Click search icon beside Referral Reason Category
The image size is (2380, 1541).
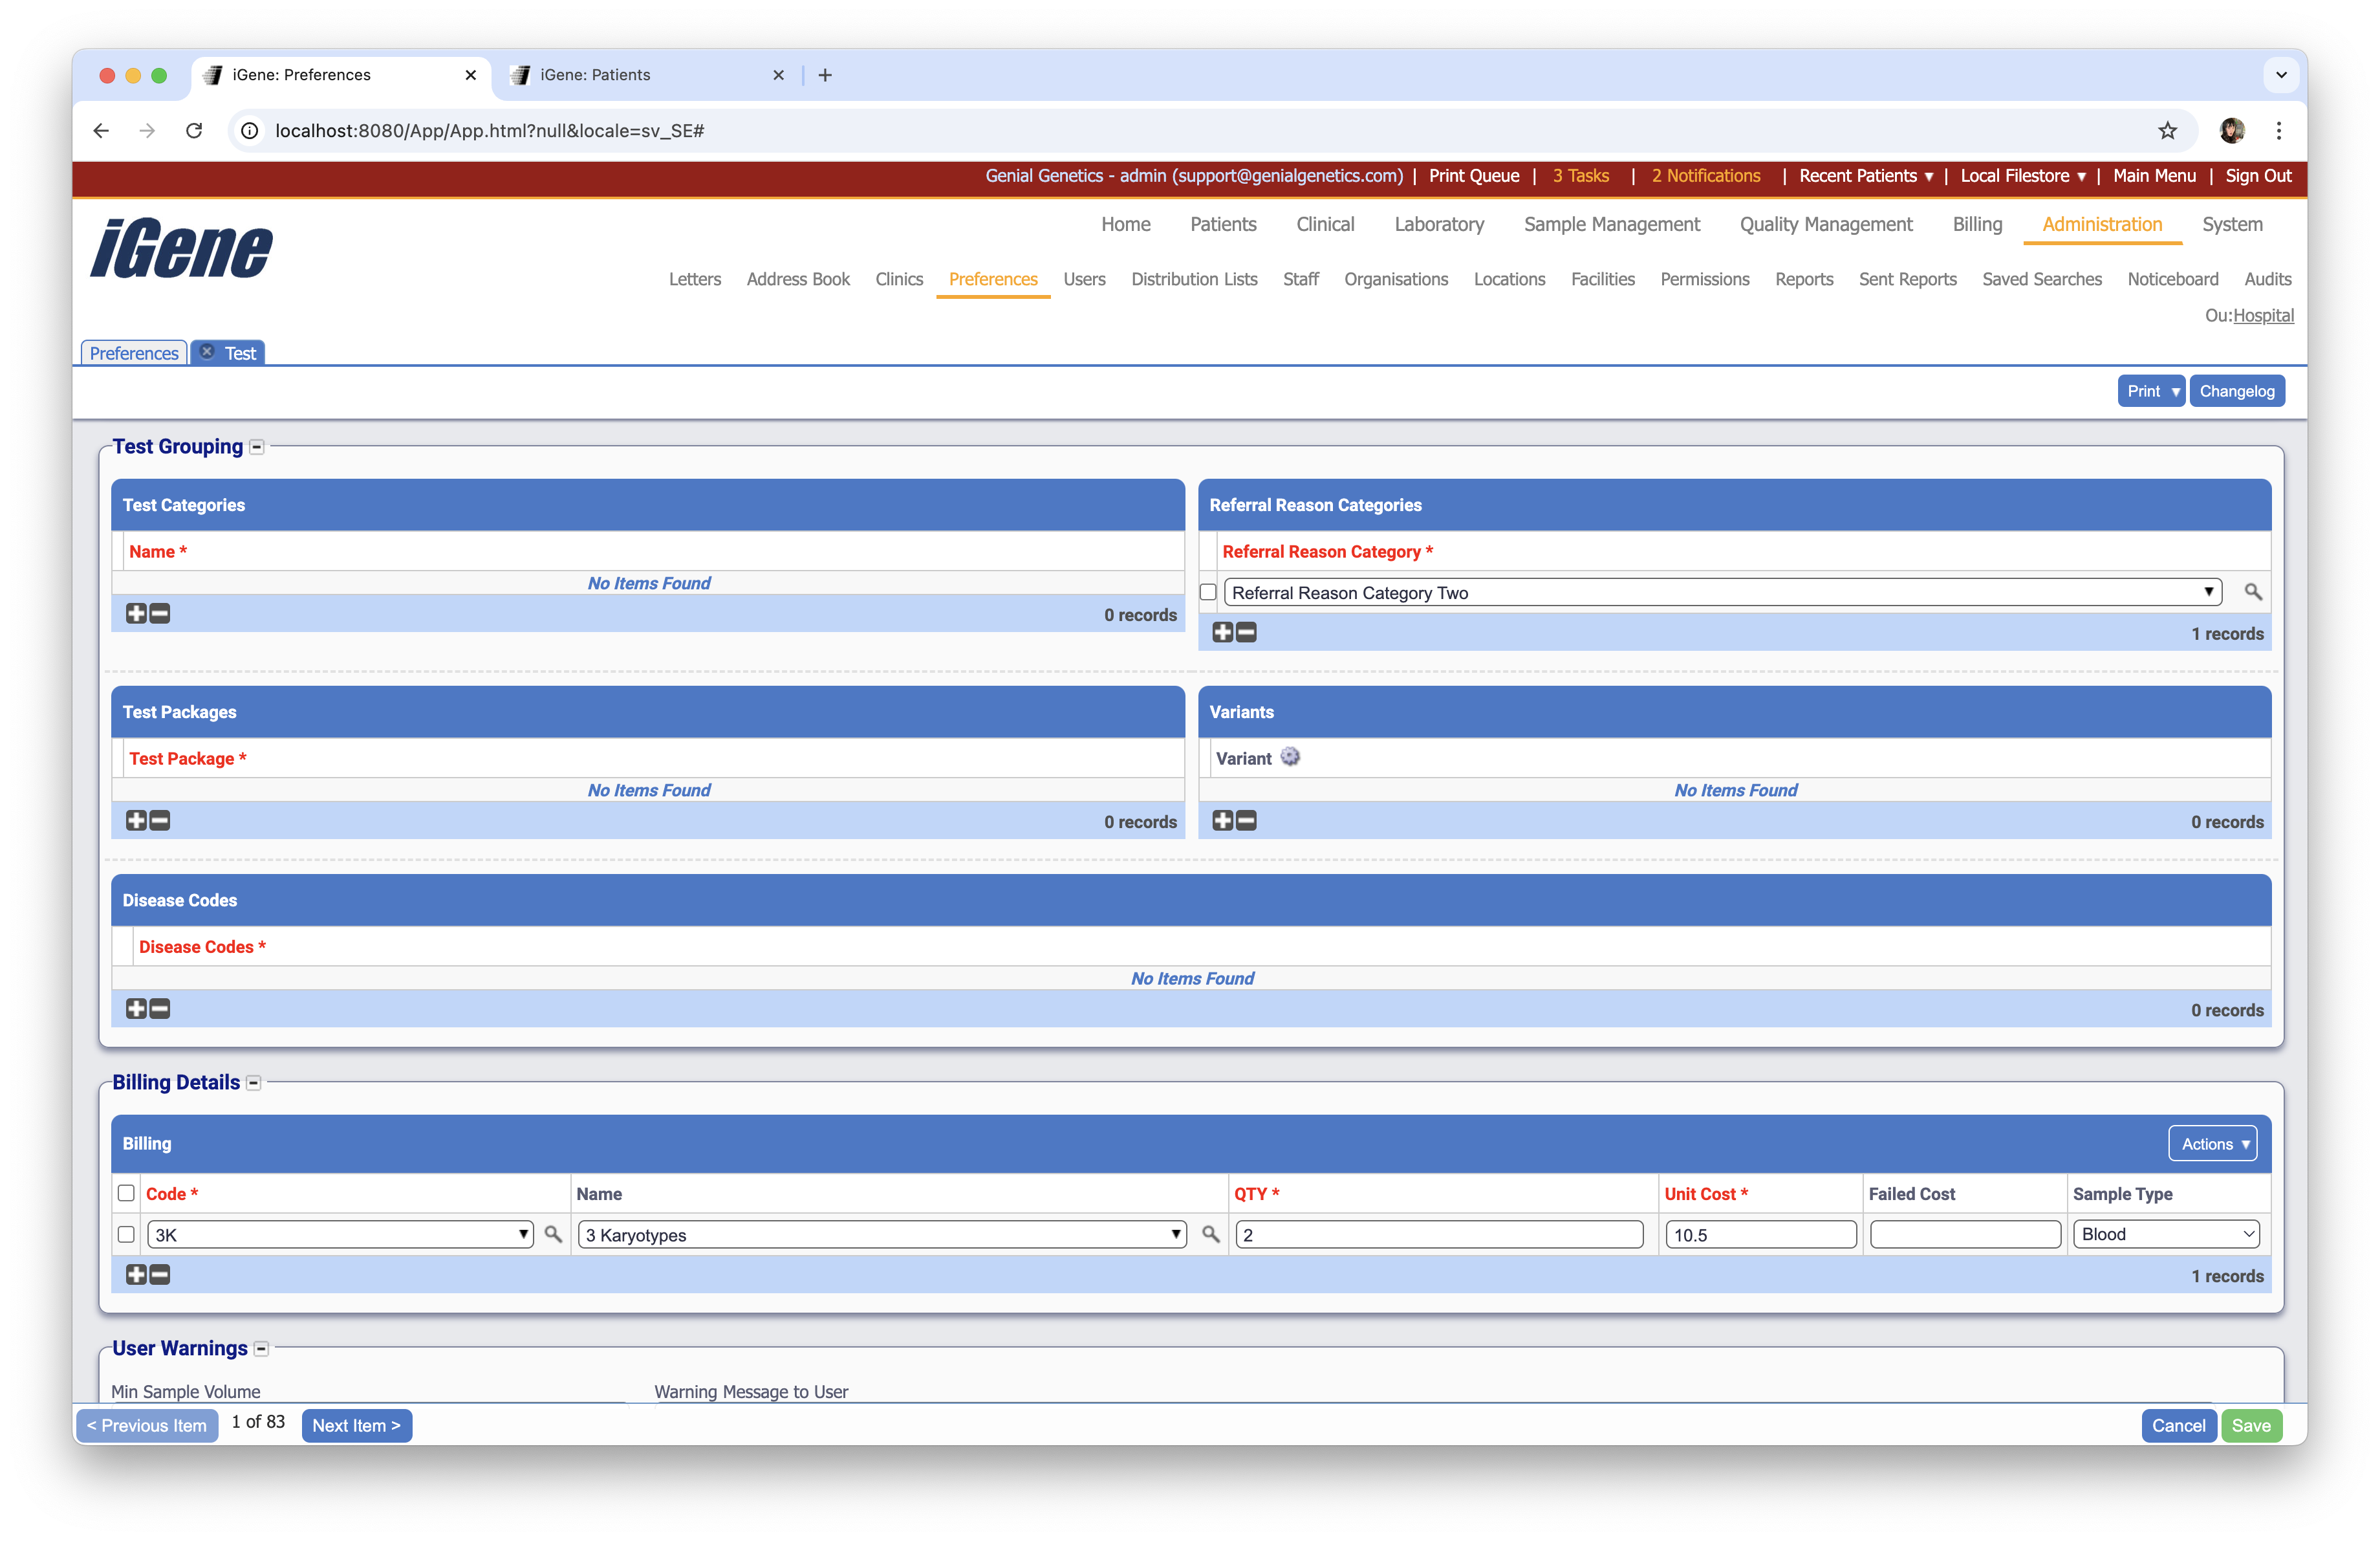click(x=2252, y=592)
